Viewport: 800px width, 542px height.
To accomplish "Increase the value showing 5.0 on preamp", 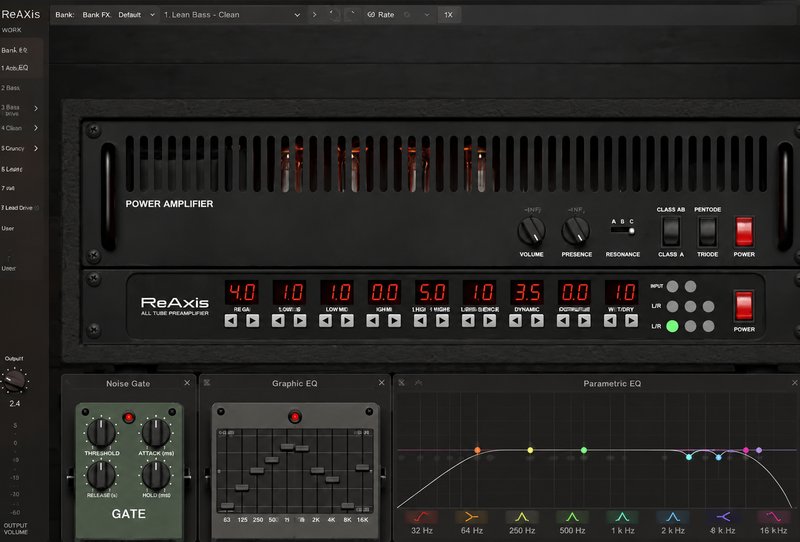I will coord(442,321).
